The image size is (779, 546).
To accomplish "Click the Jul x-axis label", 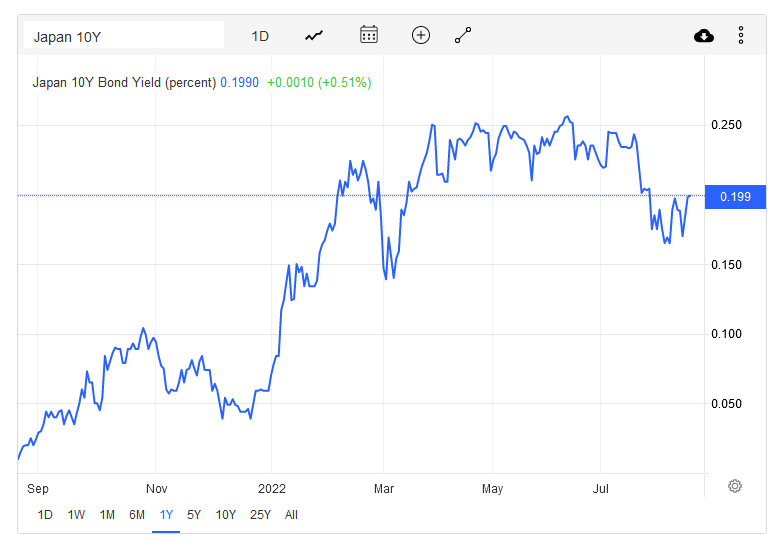I will (601, 489).
